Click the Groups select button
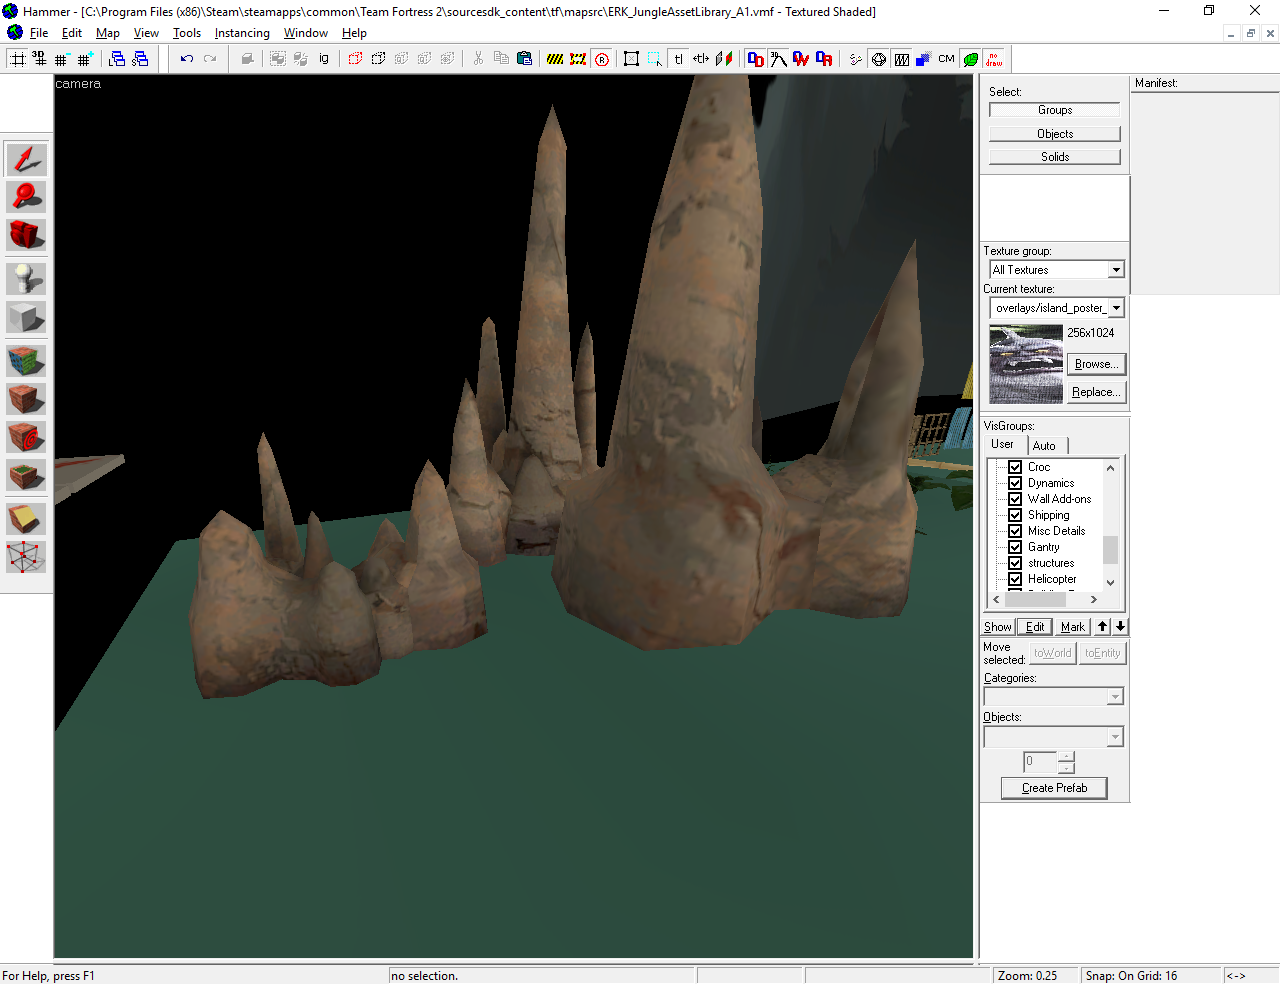This screenshot has height=984, width=1280. pos(1055,110)
